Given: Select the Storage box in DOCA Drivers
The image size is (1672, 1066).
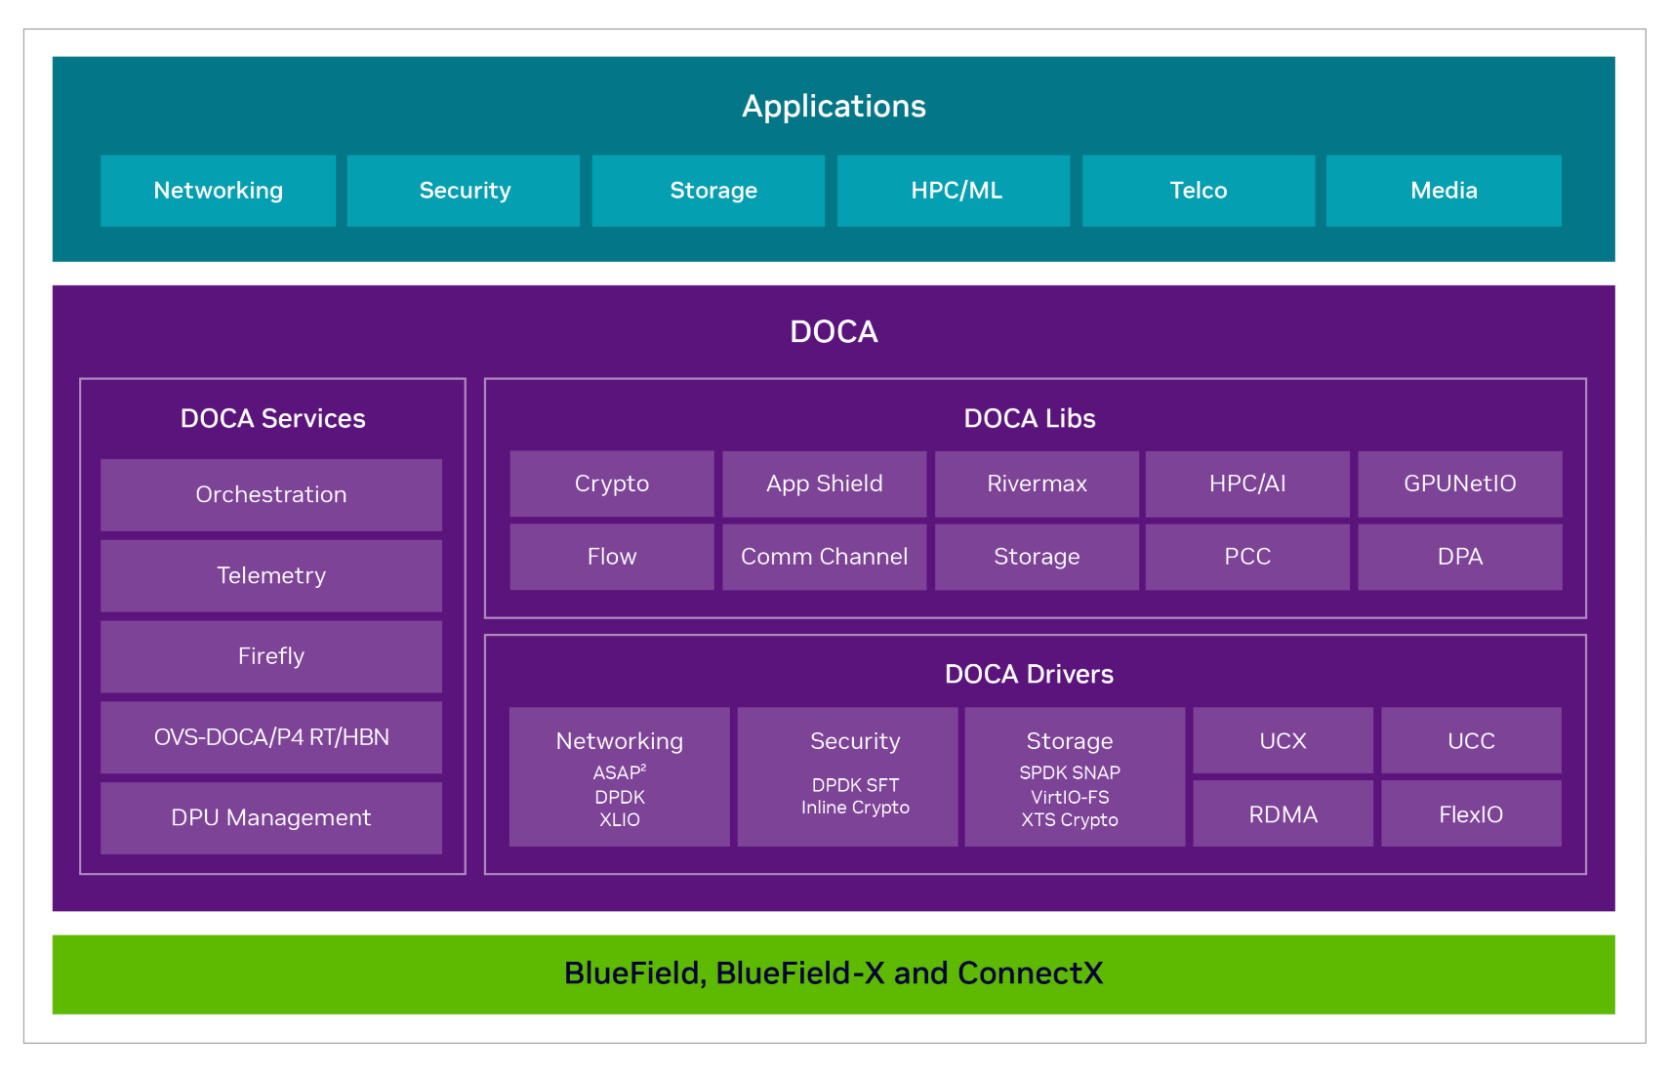Looking at the screenshot, I should pyautogui.click(x=1074, y=777).
